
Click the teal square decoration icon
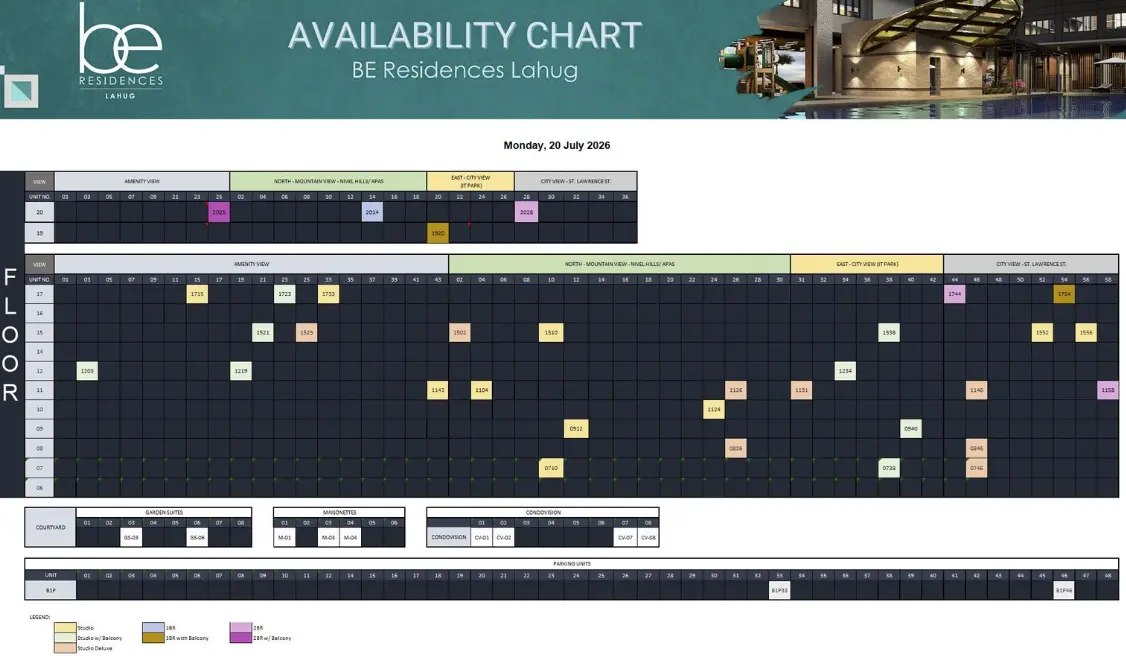(21, 91)
